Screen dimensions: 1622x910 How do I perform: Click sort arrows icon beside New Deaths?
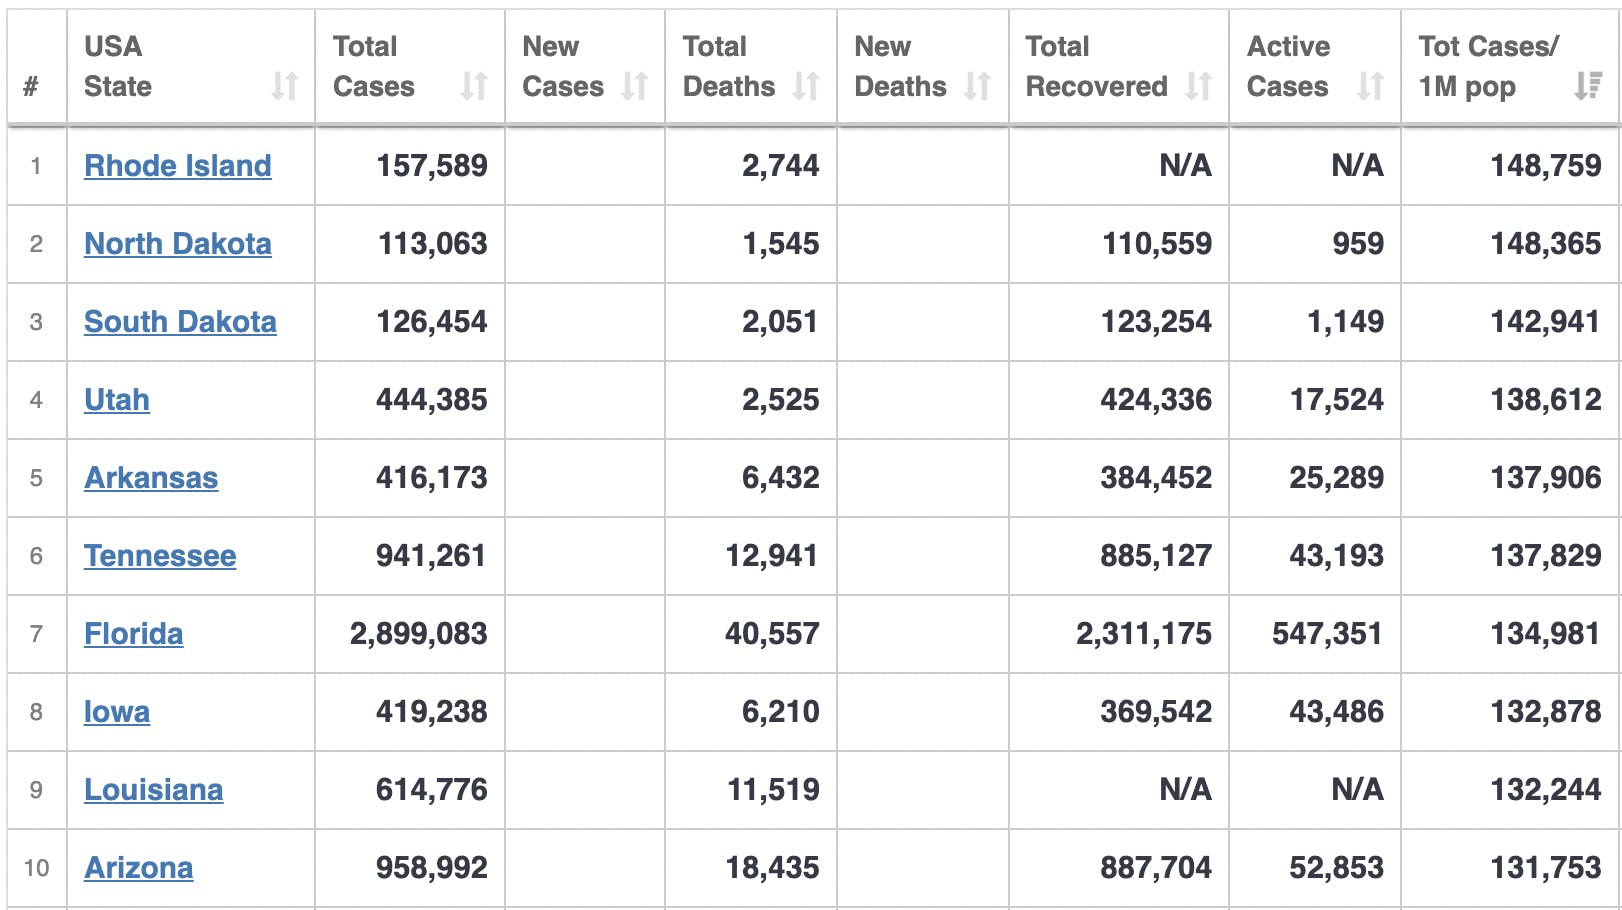click(977, 87)
